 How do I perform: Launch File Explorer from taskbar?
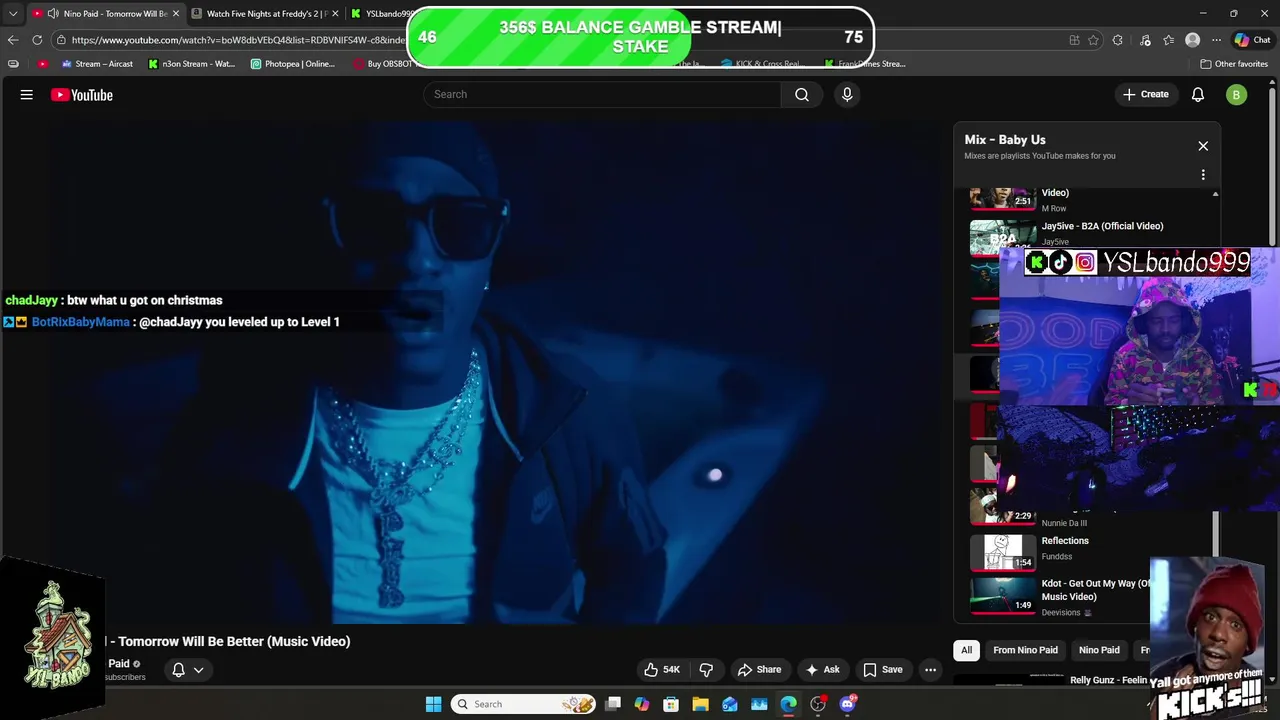click(700, 704)
